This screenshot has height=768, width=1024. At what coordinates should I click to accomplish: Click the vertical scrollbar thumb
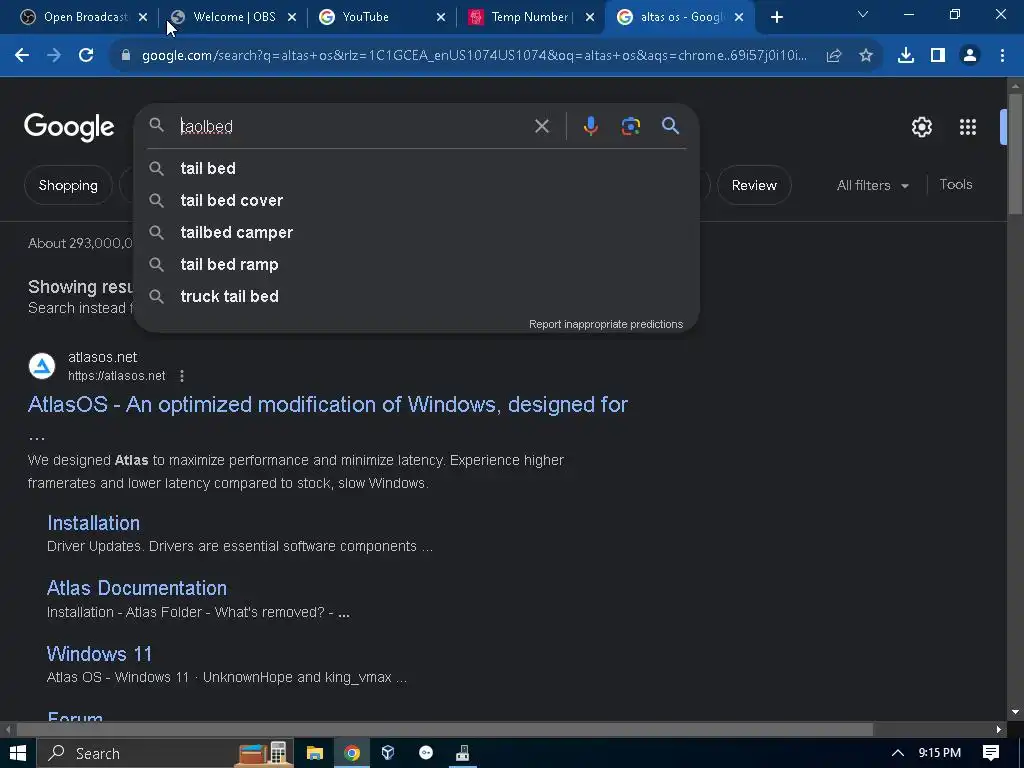(x=1015, y=153)
